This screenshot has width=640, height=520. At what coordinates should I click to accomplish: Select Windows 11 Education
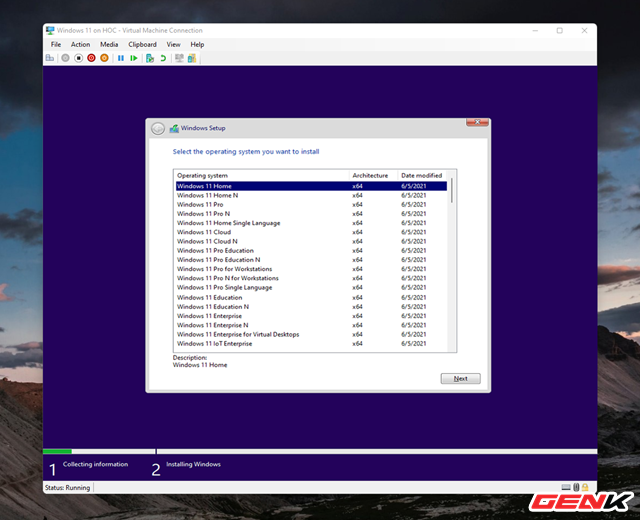pos(311,298)
